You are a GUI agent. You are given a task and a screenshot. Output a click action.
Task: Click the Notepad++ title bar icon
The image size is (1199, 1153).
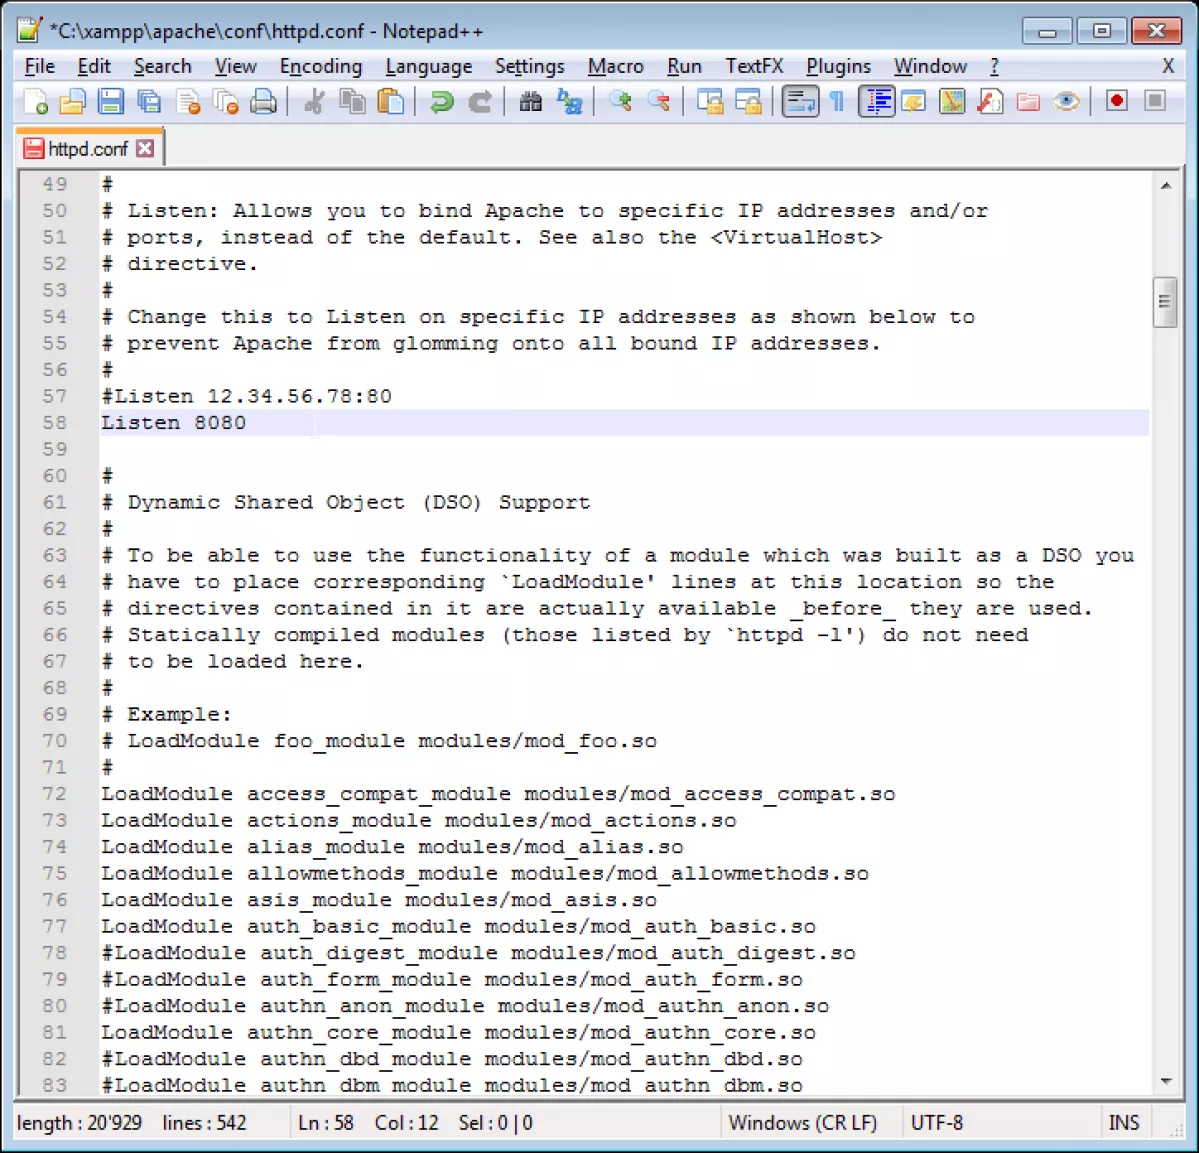click(x=29, y=30)
